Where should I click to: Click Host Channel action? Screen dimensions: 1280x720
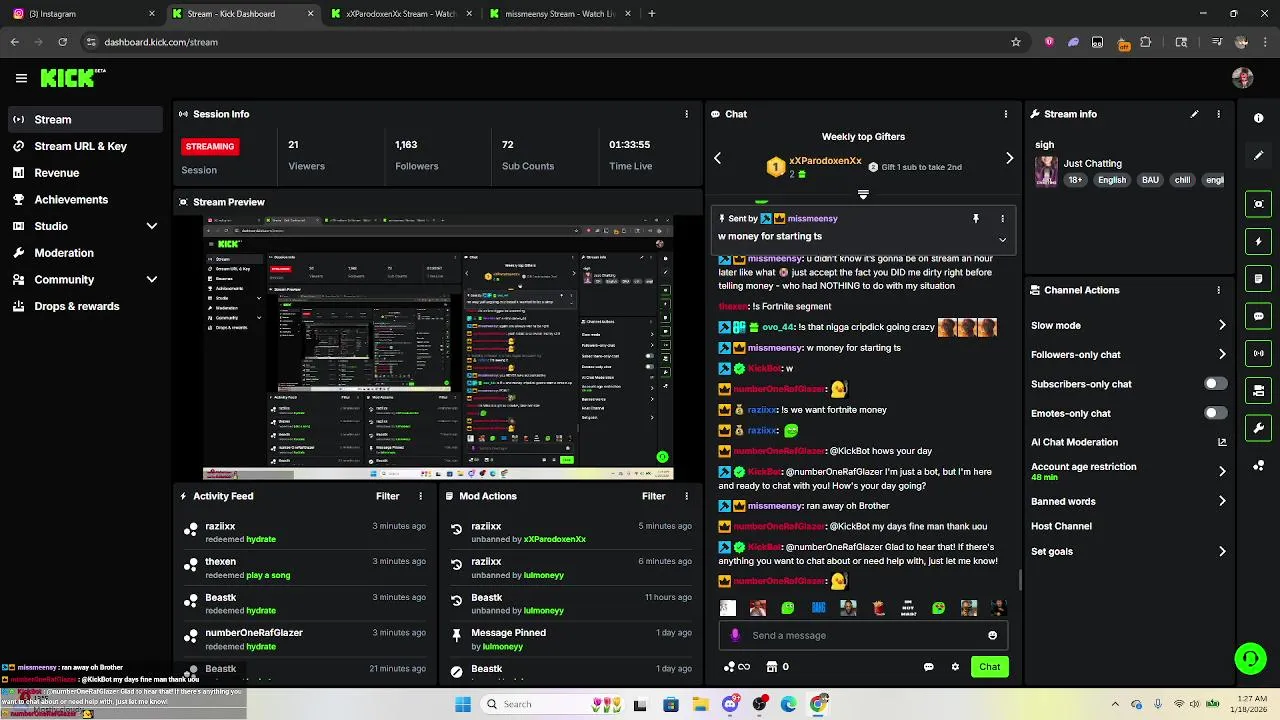click(1061, 526)
